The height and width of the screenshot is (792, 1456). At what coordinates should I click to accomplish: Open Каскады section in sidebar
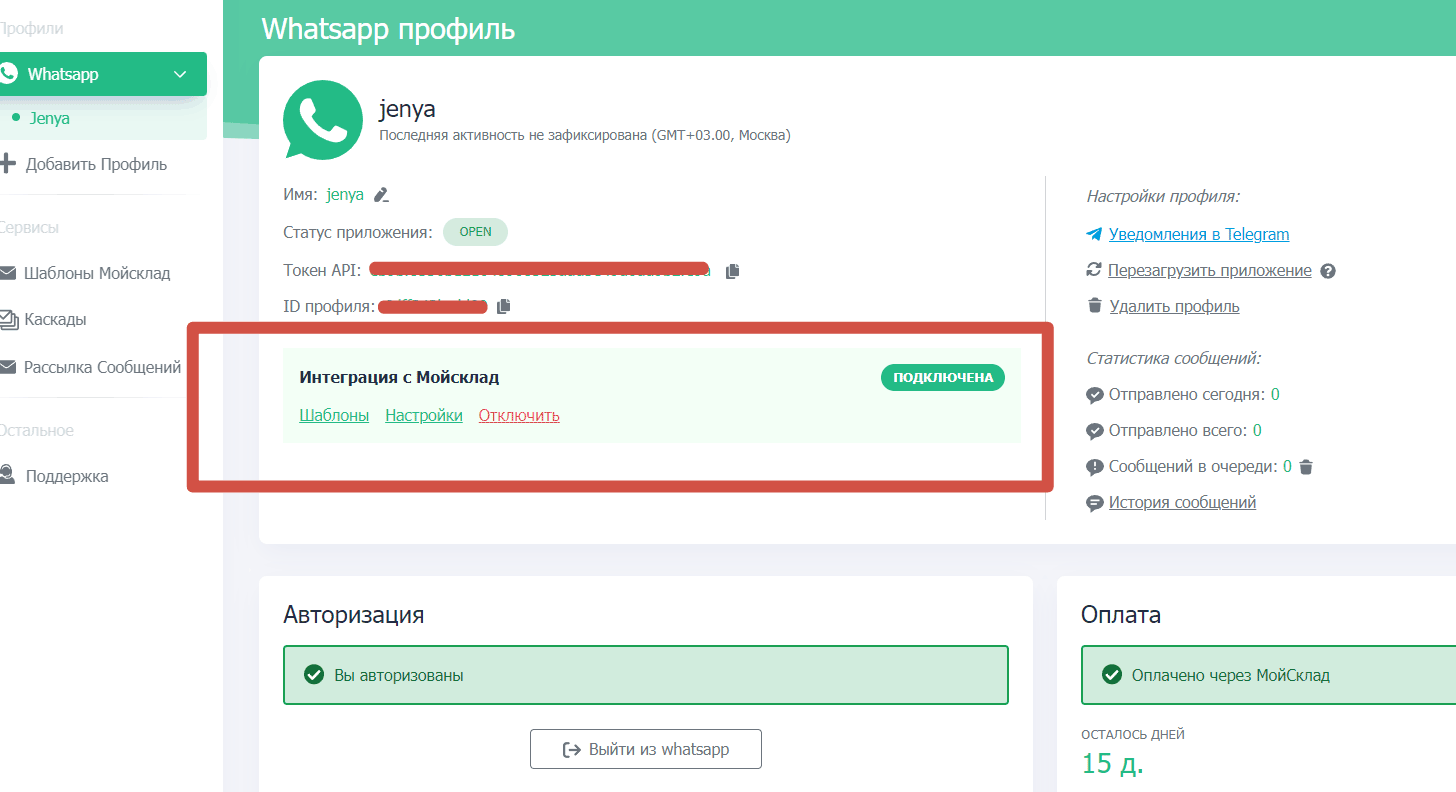click(x=55, y=320)
